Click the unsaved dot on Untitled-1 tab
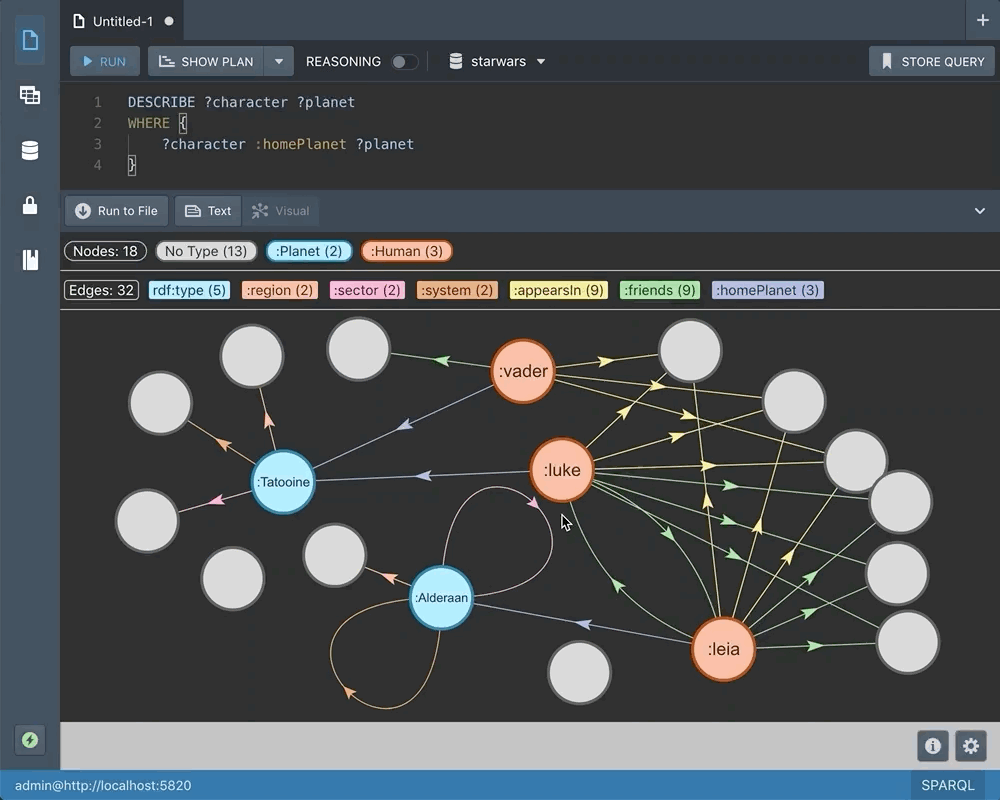This screenshot has height=800, width=1000. point(169,21)
